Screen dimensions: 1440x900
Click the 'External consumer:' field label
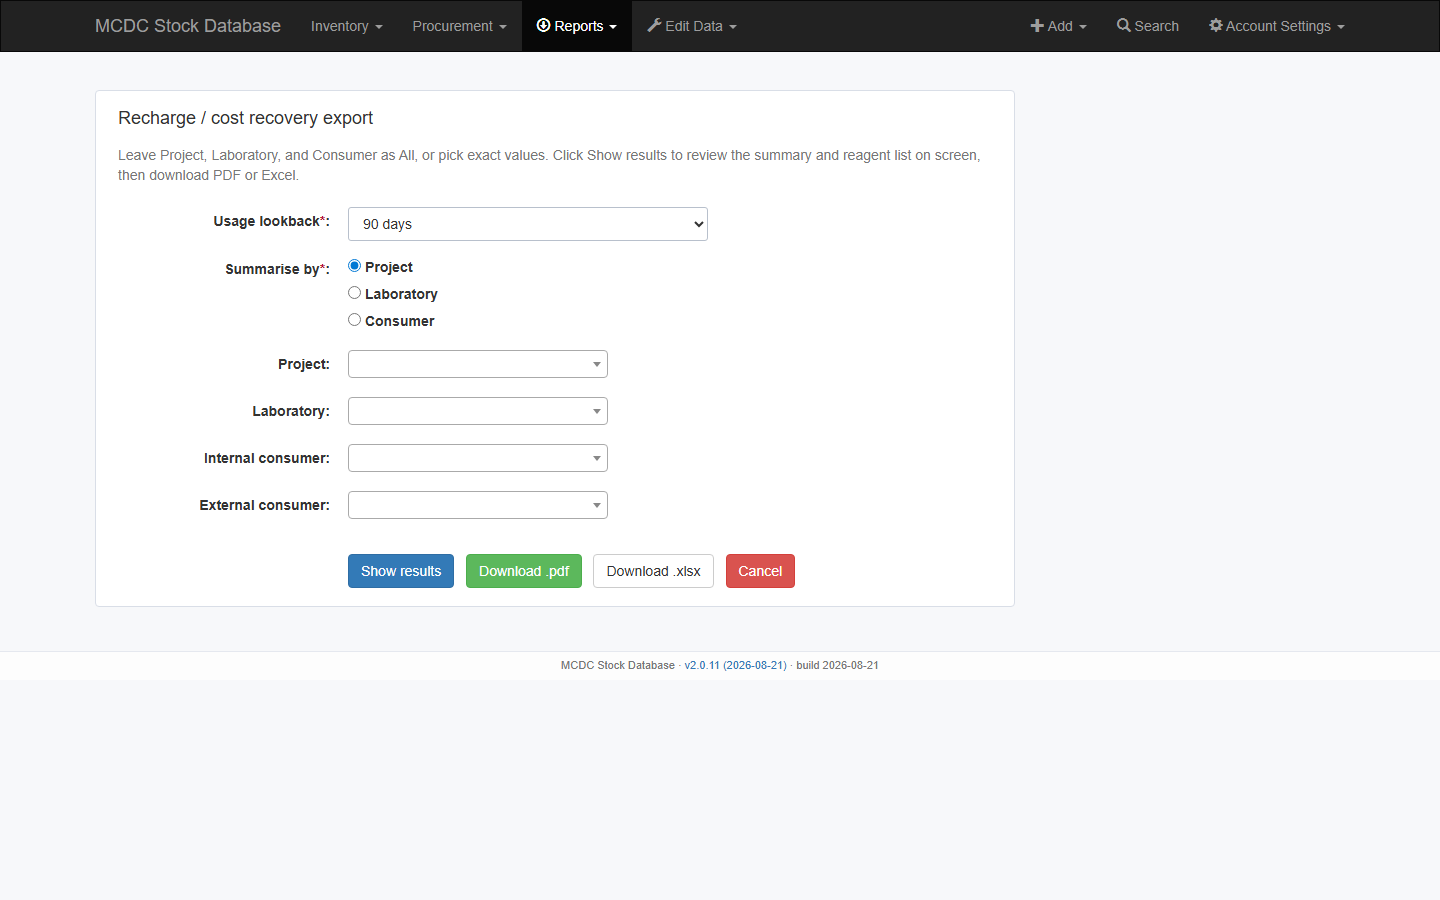pyautogui.click(x=265, y=505)
